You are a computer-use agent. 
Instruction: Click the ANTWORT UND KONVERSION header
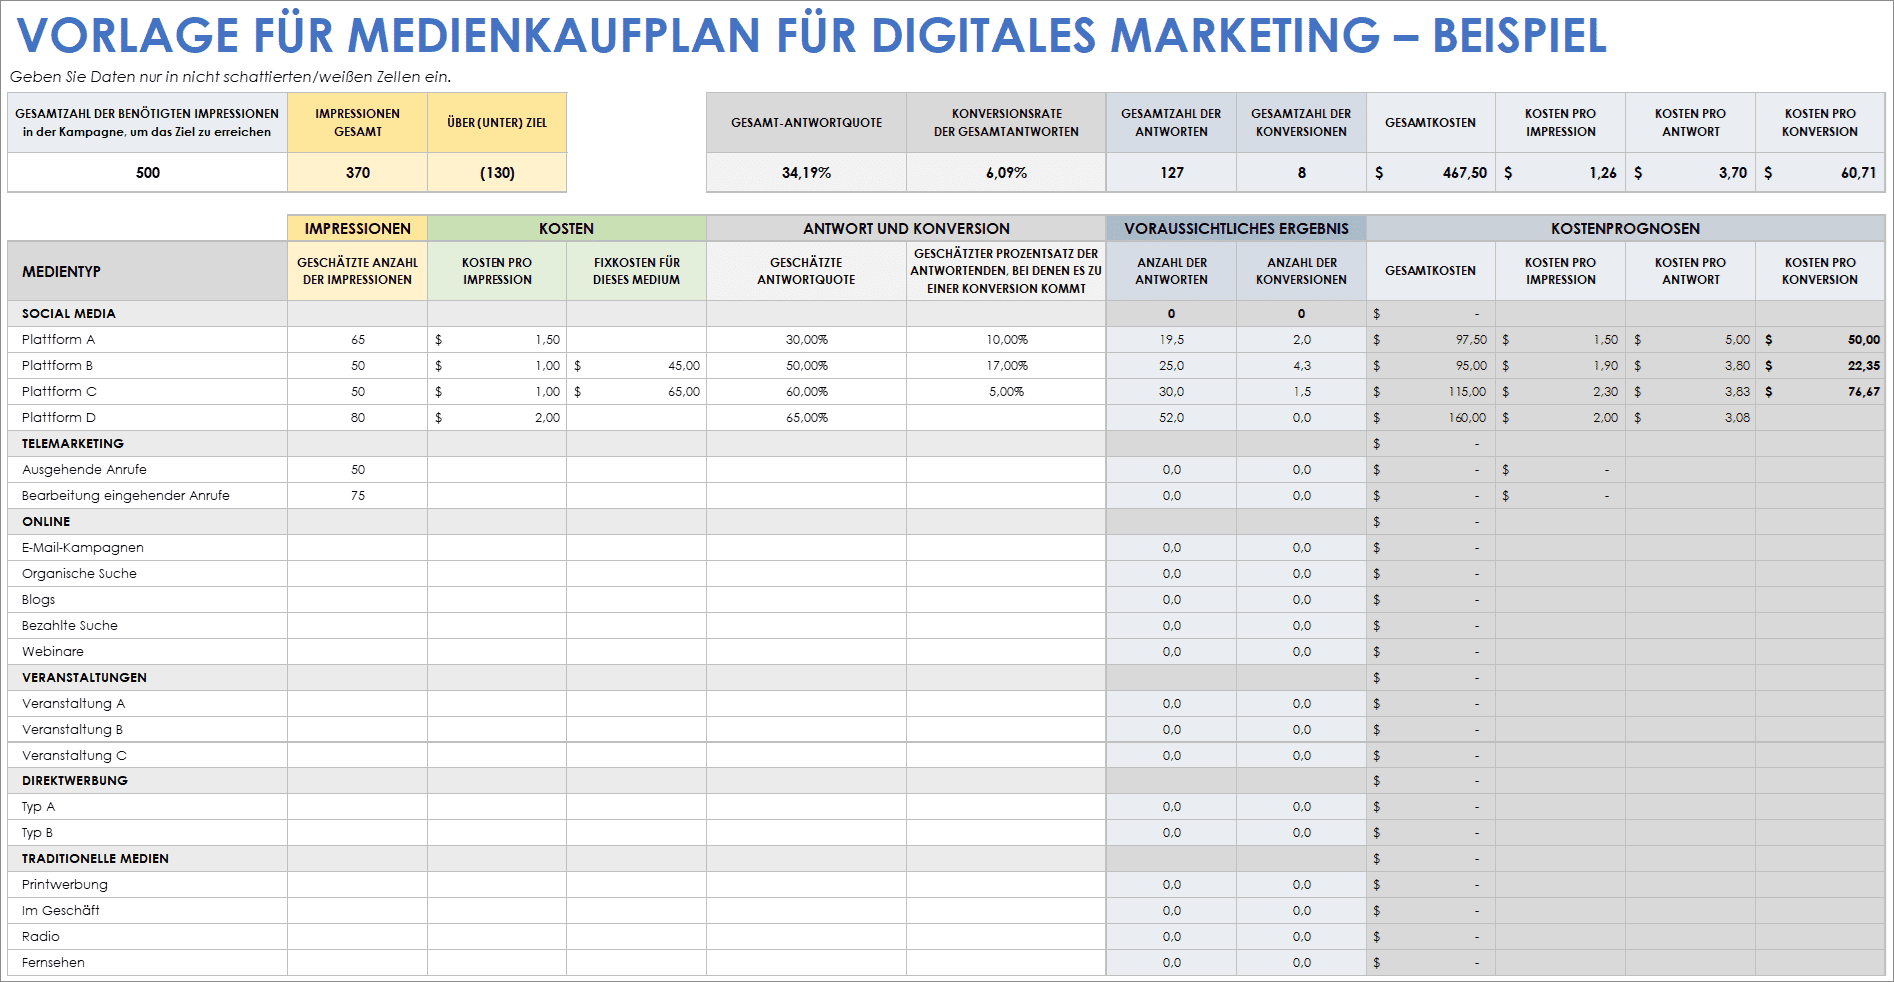tap(906, 228)
